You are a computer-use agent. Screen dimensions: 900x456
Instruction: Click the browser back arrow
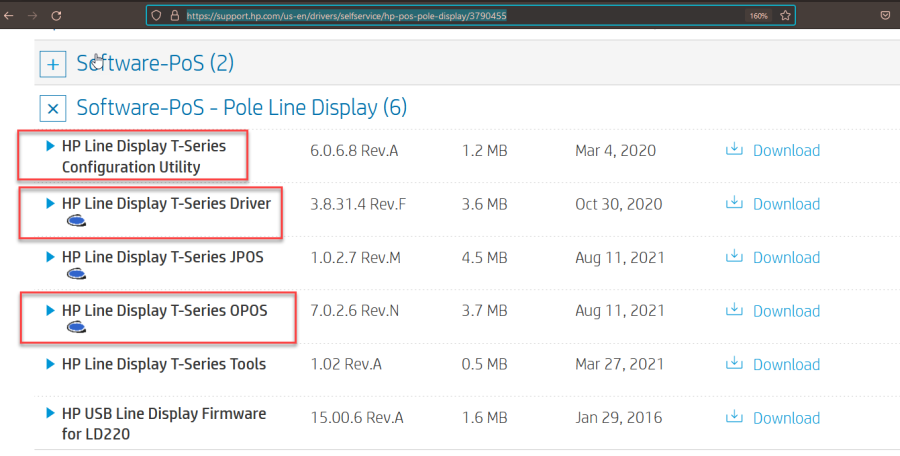click(9, 16)
